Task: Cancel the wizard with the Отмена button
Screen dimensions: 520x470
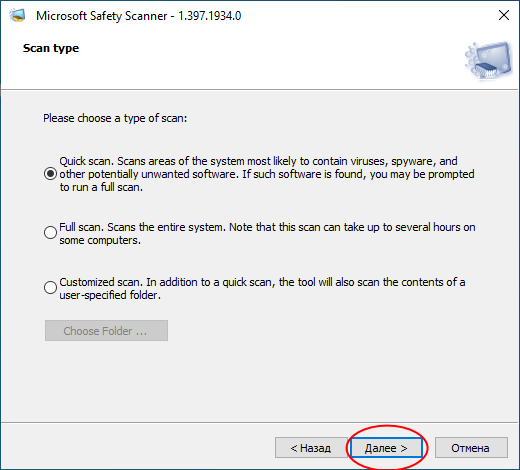Action: tap(471, 448)
